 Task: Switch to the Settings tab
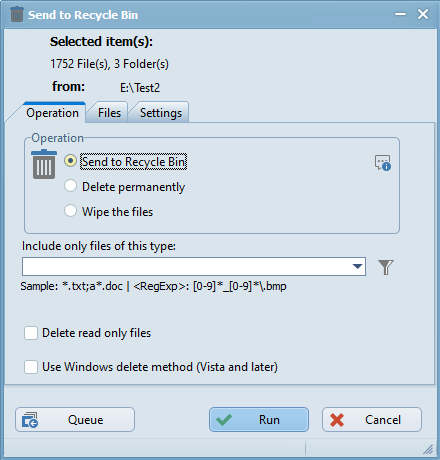[x=161, y=113]
